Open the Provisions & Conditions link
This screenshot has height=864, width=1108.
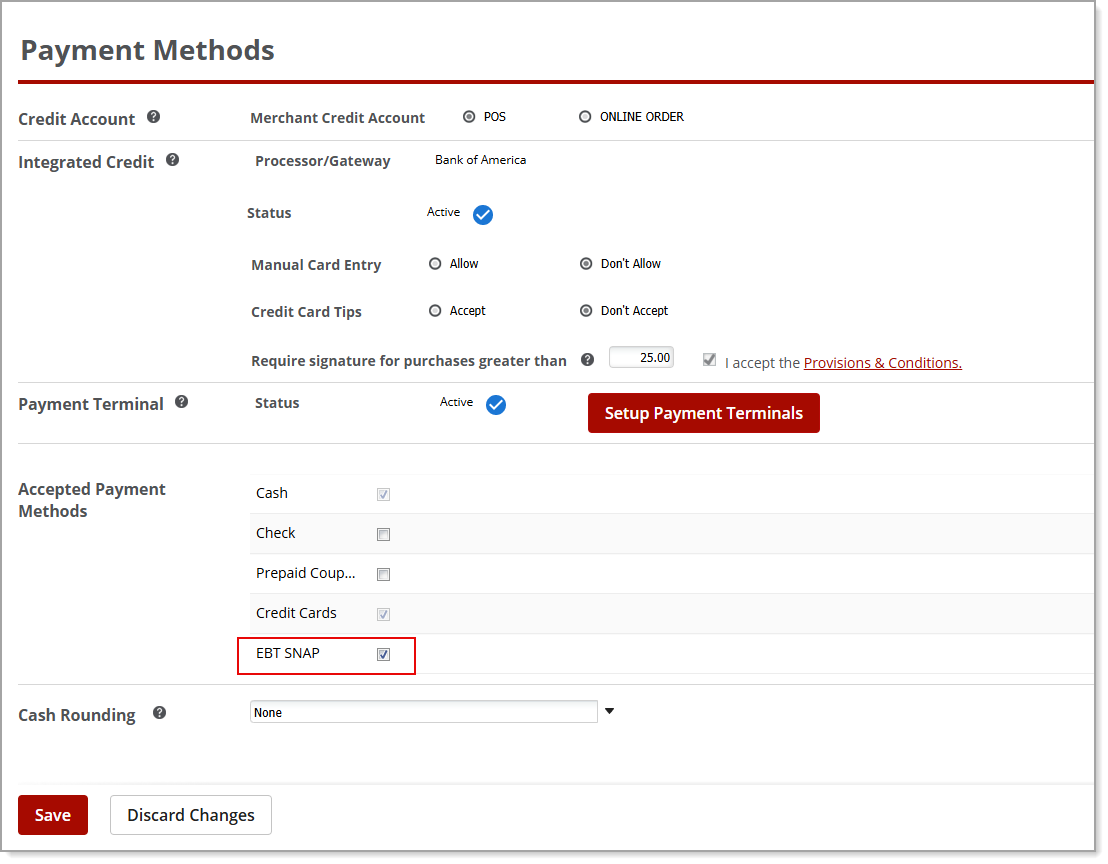(881, 362)
